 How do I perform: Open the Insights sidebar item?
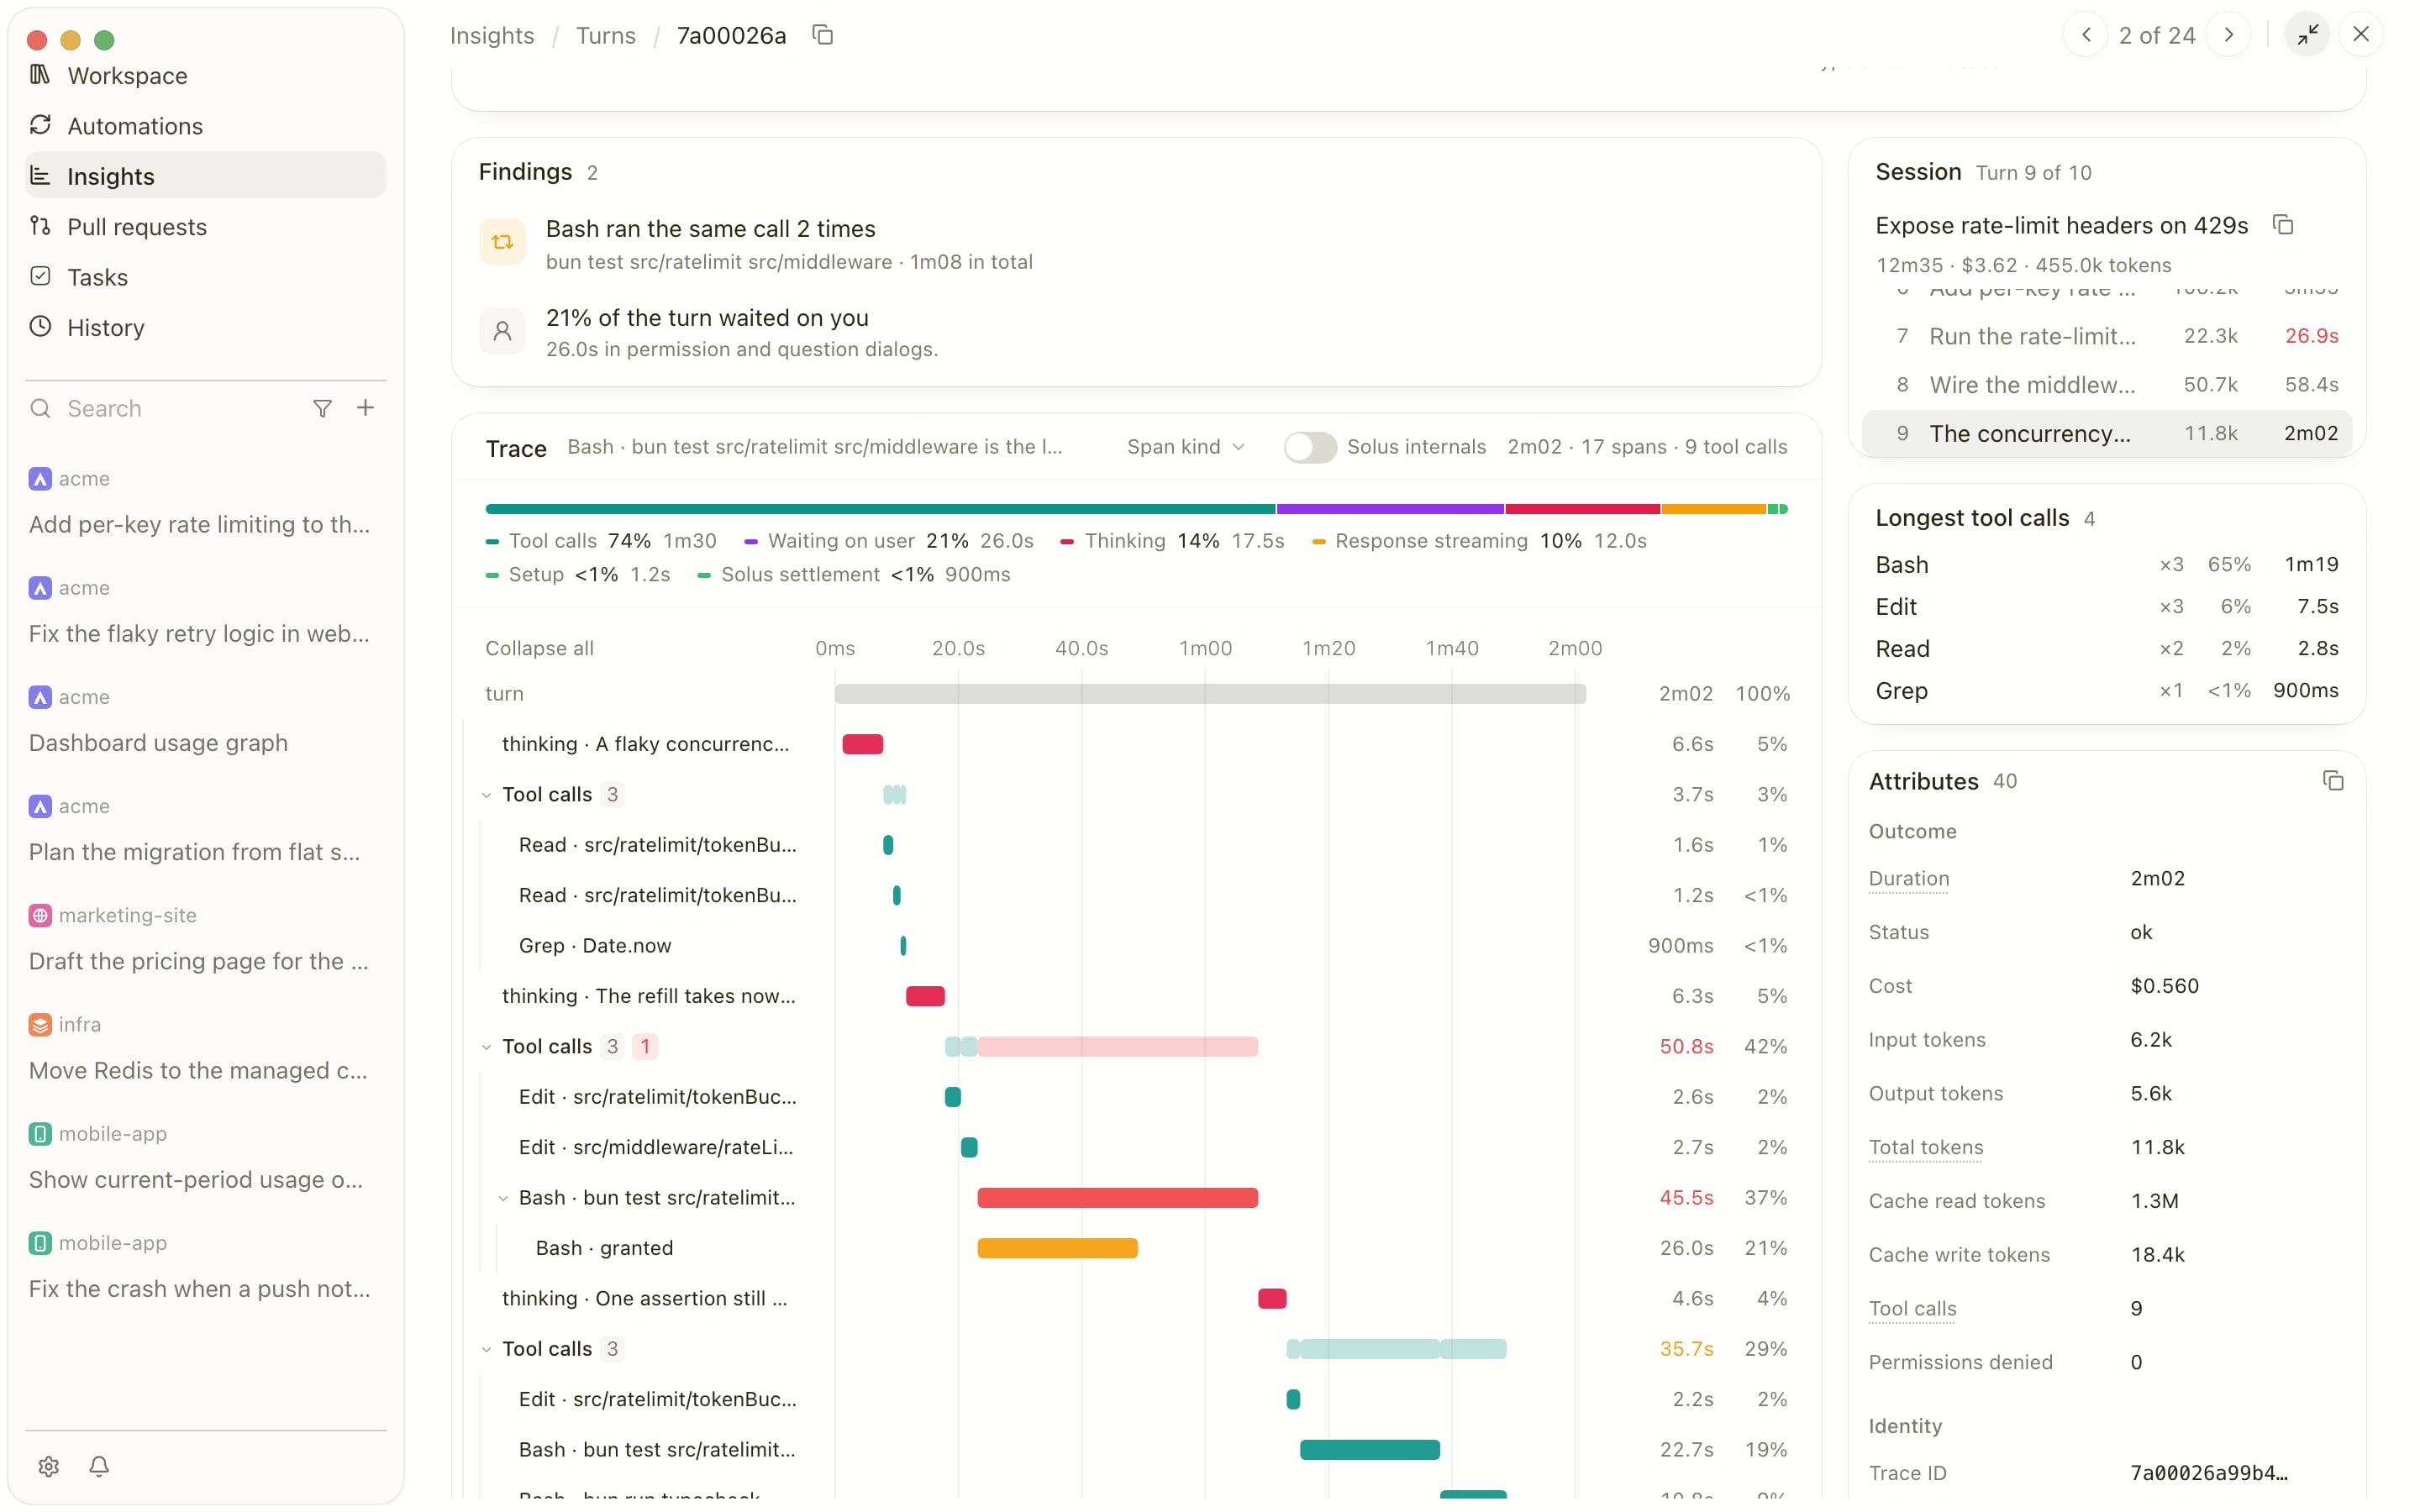pyautogui.click(x=205, y=176)
